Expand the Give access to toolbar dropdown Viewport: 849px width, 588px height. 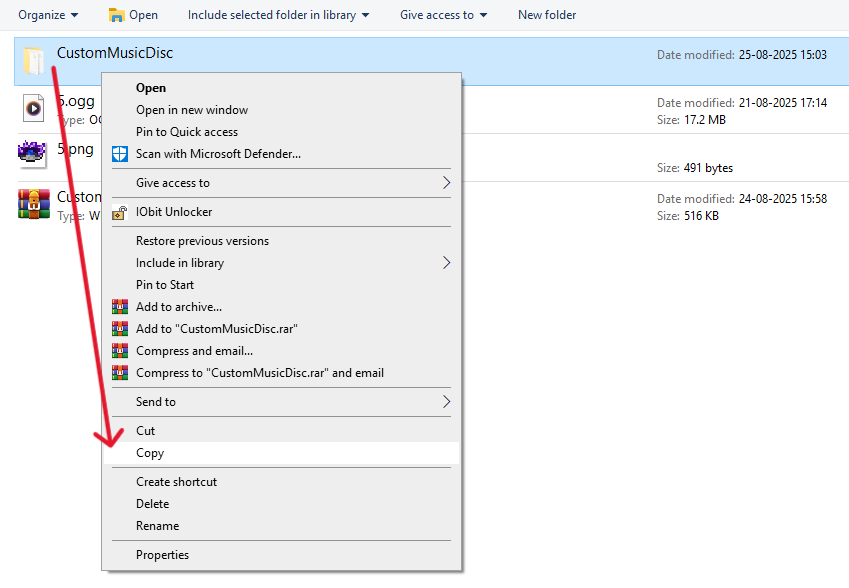(x=443, y=15)
